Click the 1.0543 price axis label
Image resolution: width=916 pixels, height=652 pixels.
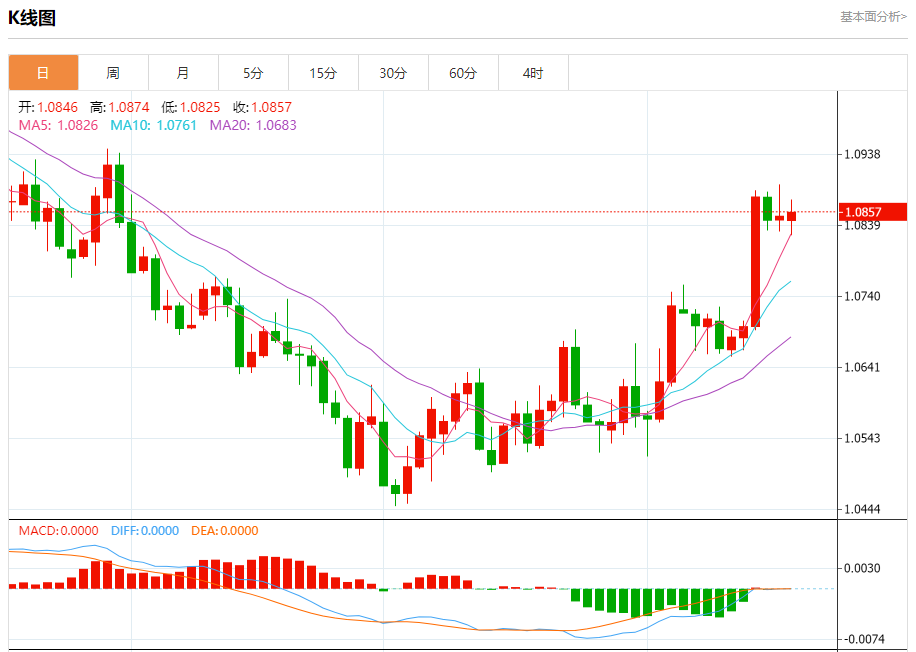point(862,438)
